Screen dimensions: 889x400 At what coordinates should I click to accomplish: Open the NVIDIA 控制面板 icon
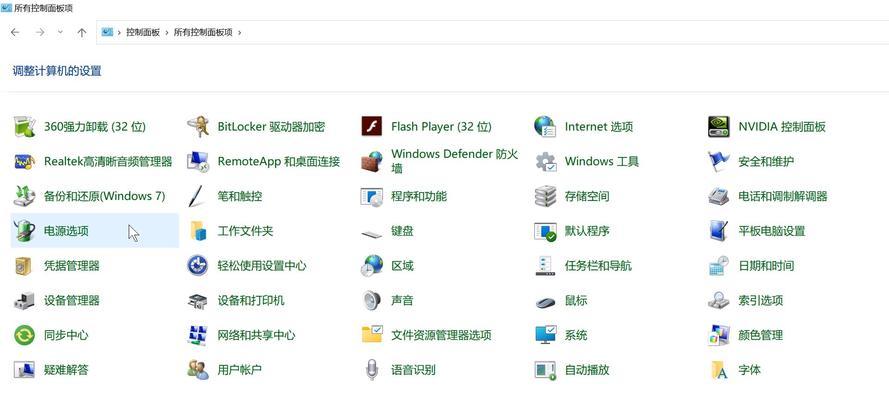click(719, 127)
